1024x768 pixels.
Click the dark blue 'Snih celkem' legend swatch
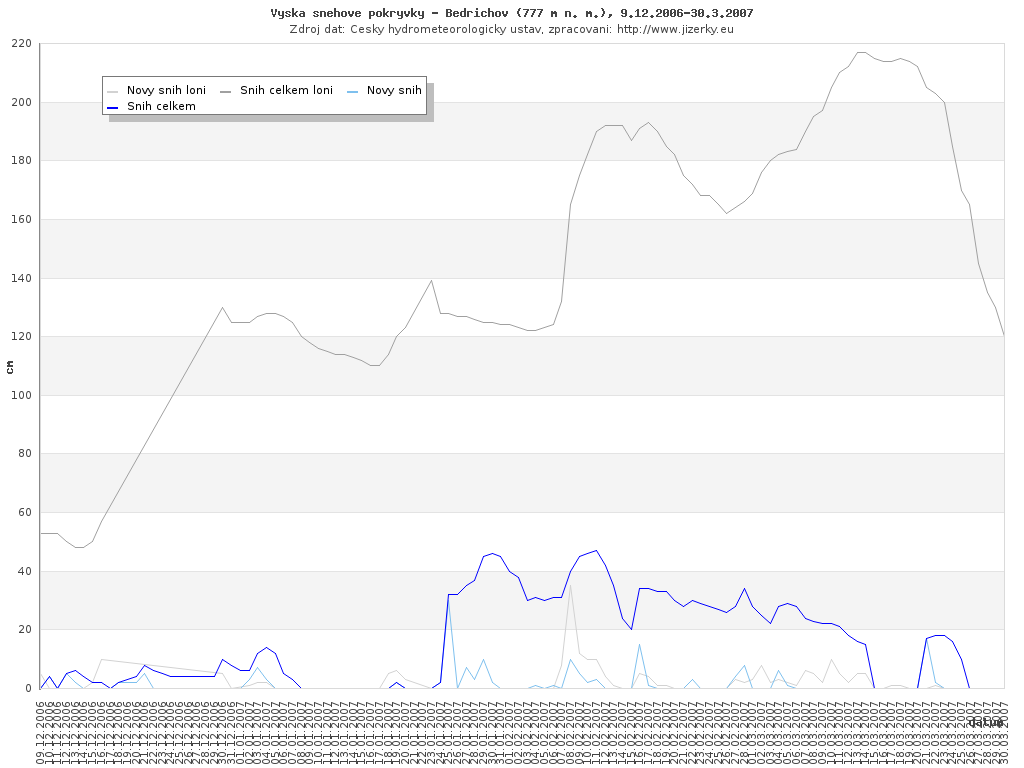(x=113, y=107)
